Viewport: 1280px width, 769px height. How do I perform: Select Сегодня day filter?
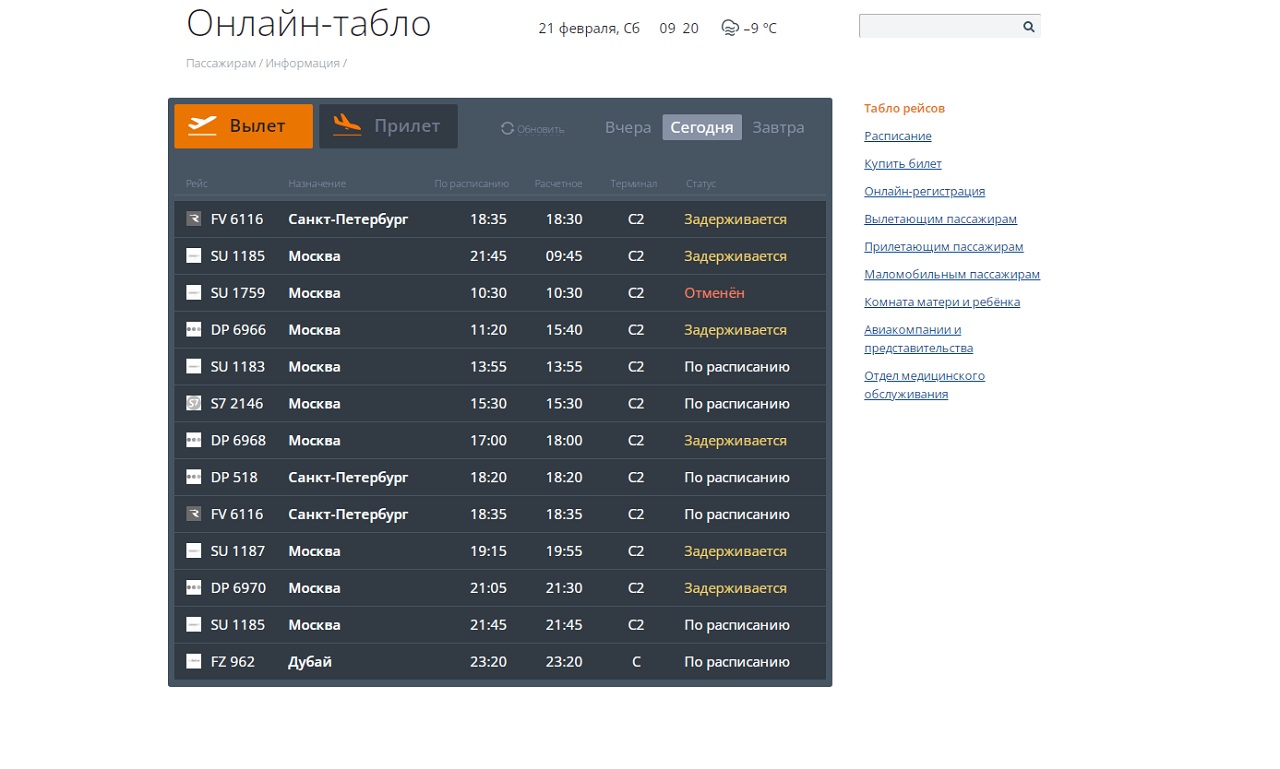pyautogui.click(x=701, y=128)
